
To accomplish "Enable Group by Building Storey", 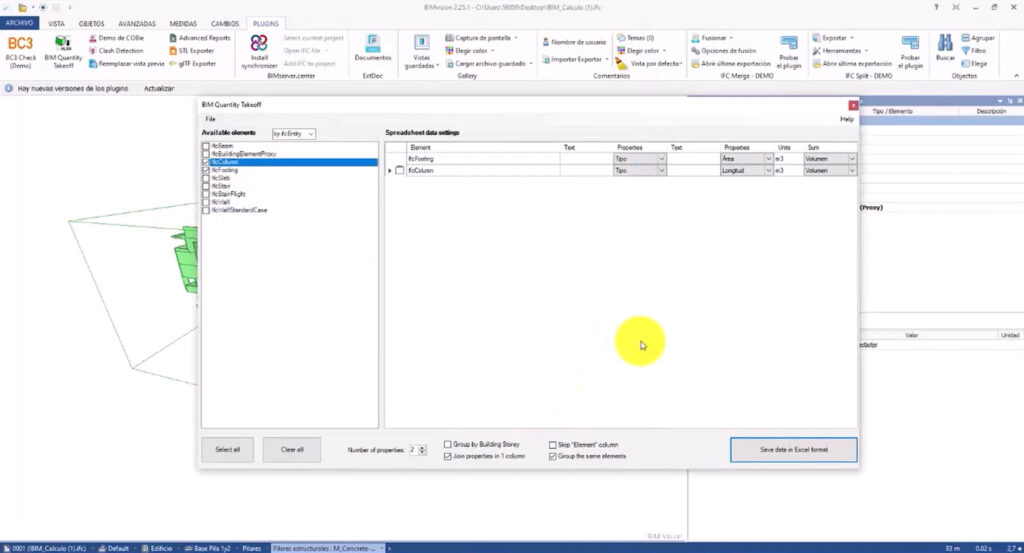I will (x=448, y=444).
